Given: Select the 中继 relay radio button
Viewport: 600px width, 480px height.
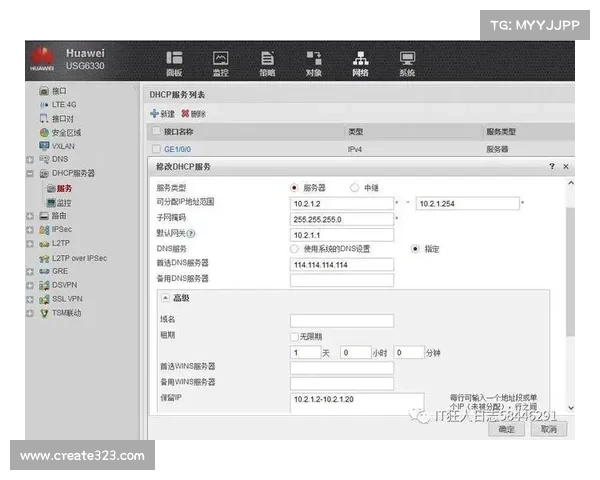Looking at the screenshot, I should [355, 188].
